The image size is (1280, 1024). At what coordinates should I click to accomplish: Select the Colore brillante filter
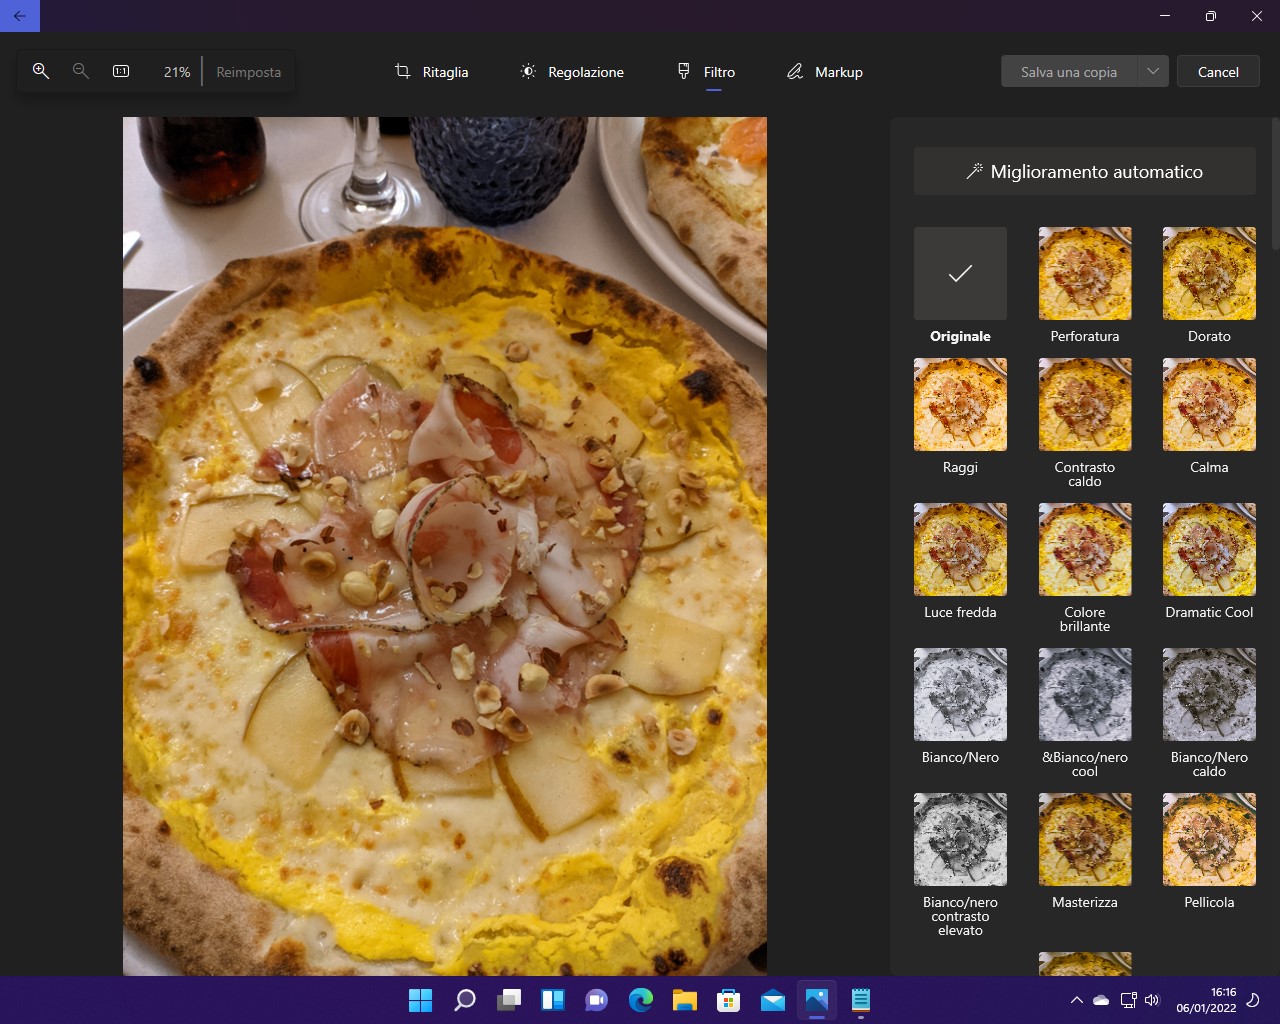click(1085, 549)
